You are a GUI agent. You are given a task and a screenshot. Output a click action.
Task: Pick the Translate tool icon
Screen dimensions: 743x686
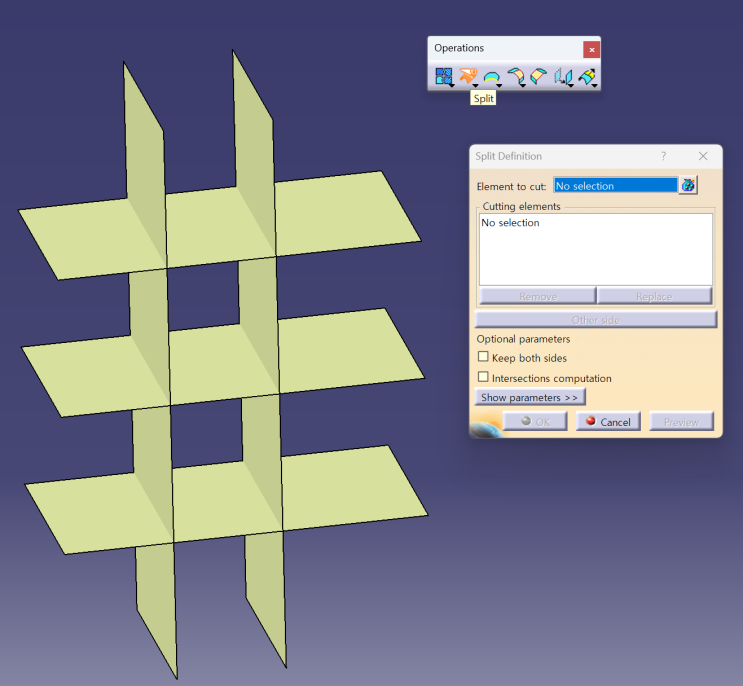563,76
